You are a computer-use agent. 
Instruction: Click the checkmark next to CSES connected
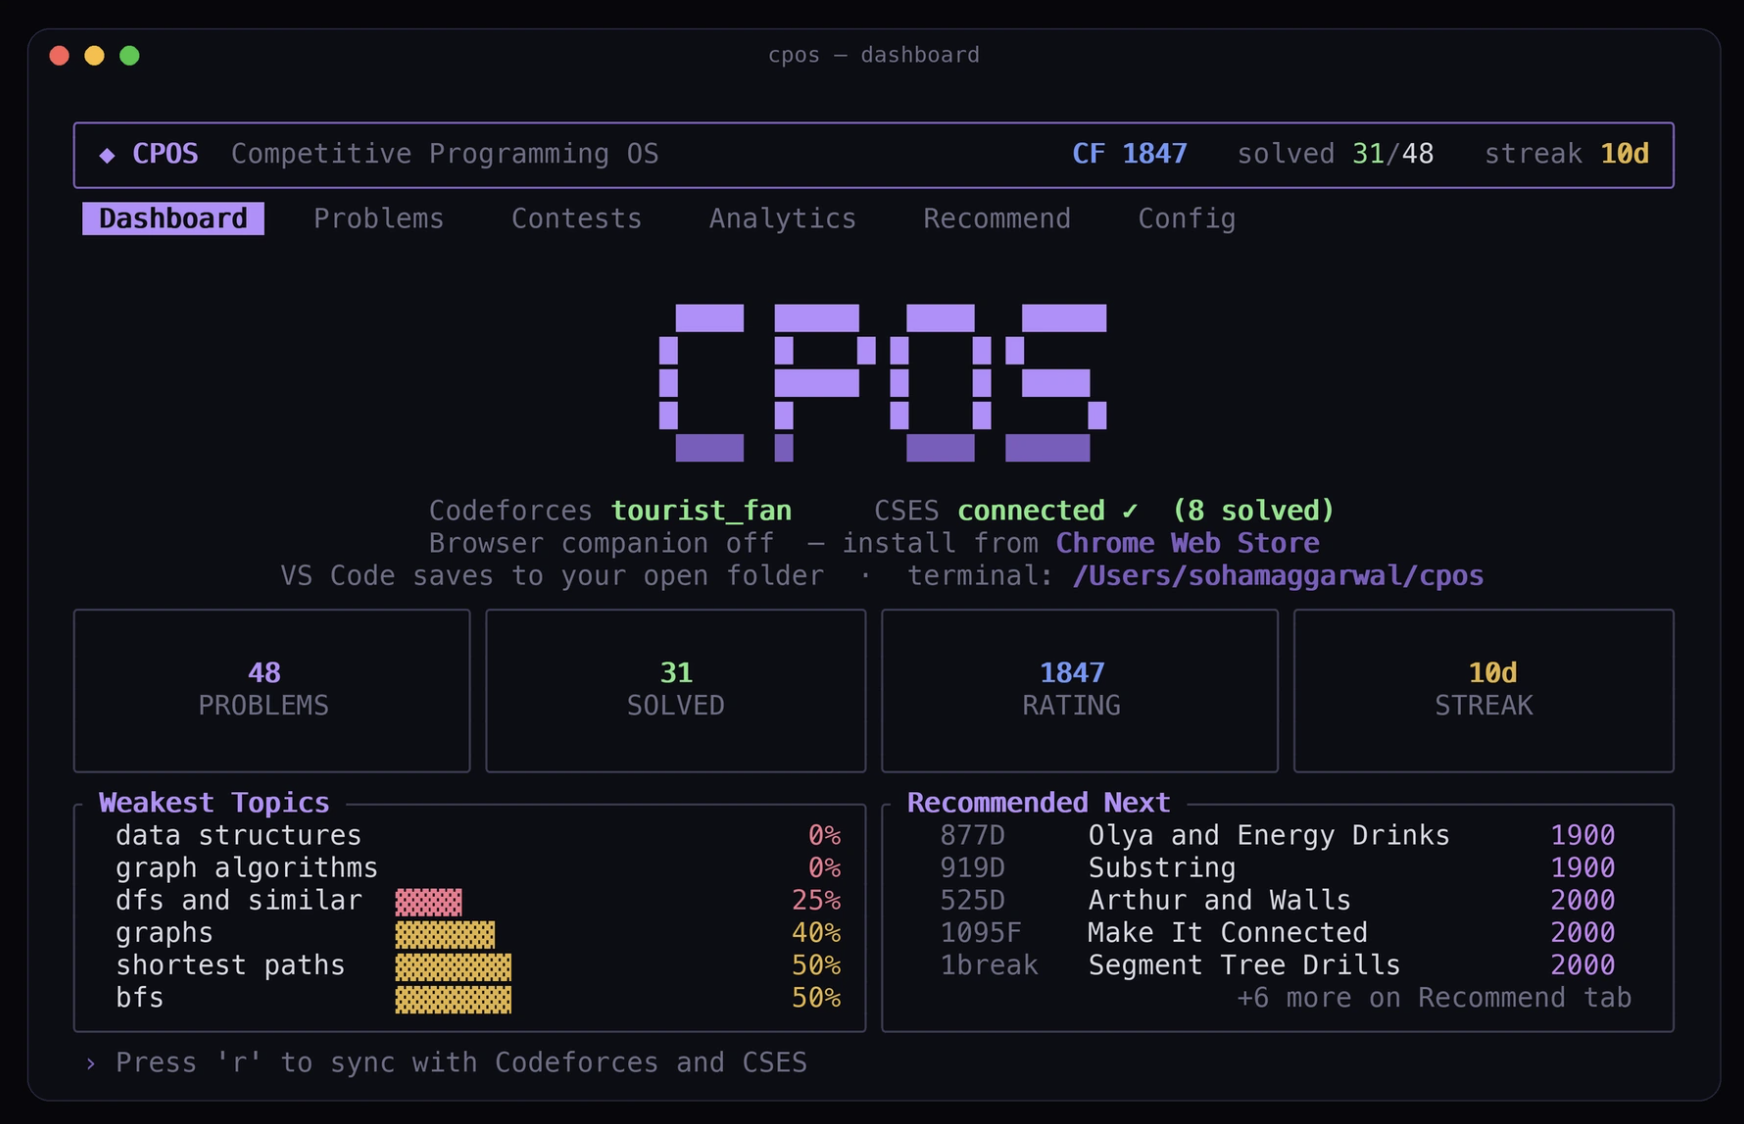tap(1130, 511)
